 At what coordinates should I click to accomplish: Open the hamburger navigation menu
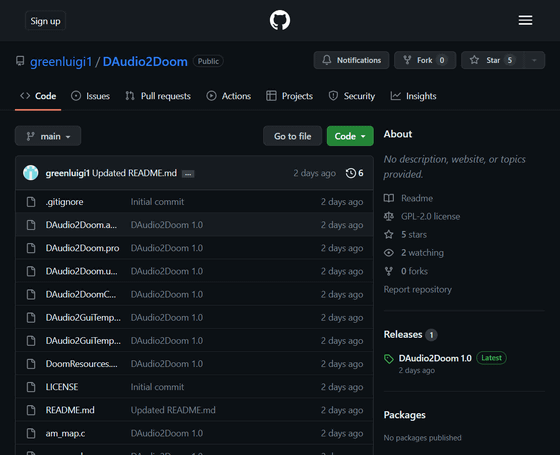(x=525, y=20)
